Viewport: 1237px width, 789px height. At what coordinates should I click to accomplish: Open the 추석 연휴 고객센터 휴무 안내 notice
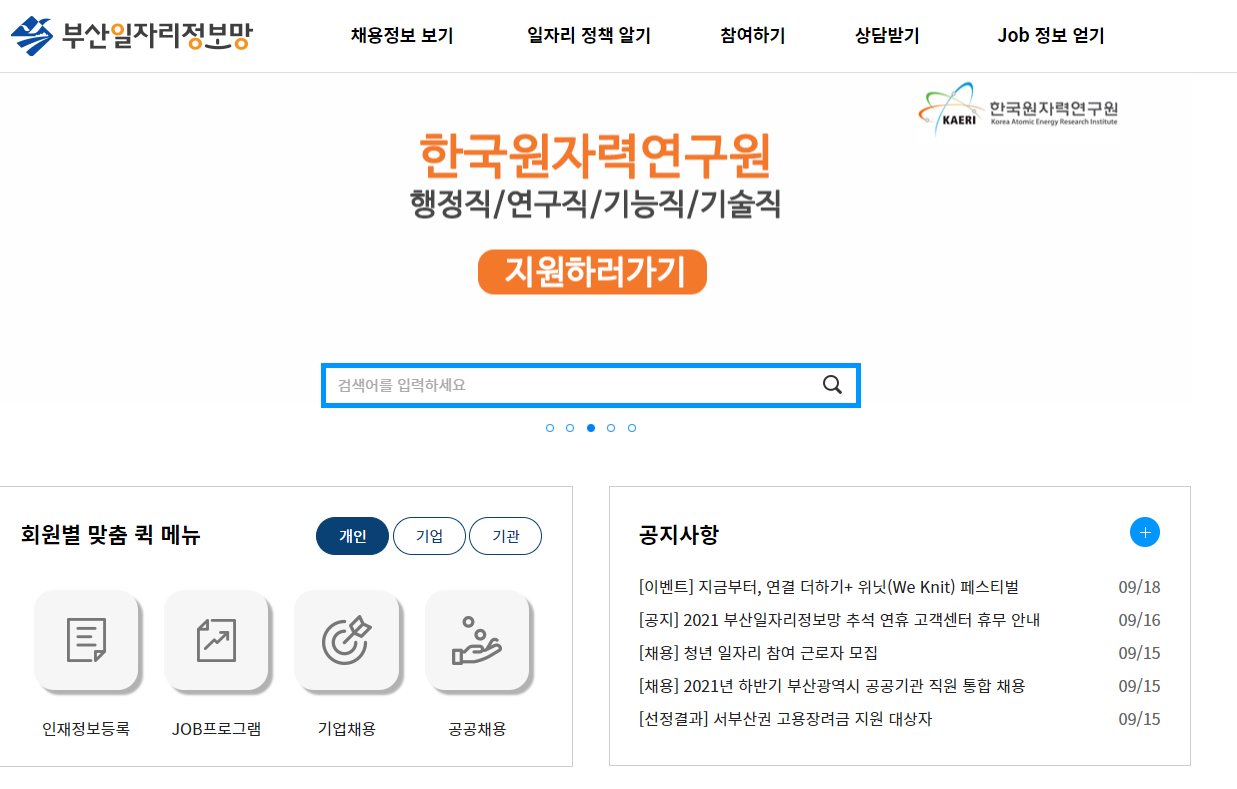[839, 620]
